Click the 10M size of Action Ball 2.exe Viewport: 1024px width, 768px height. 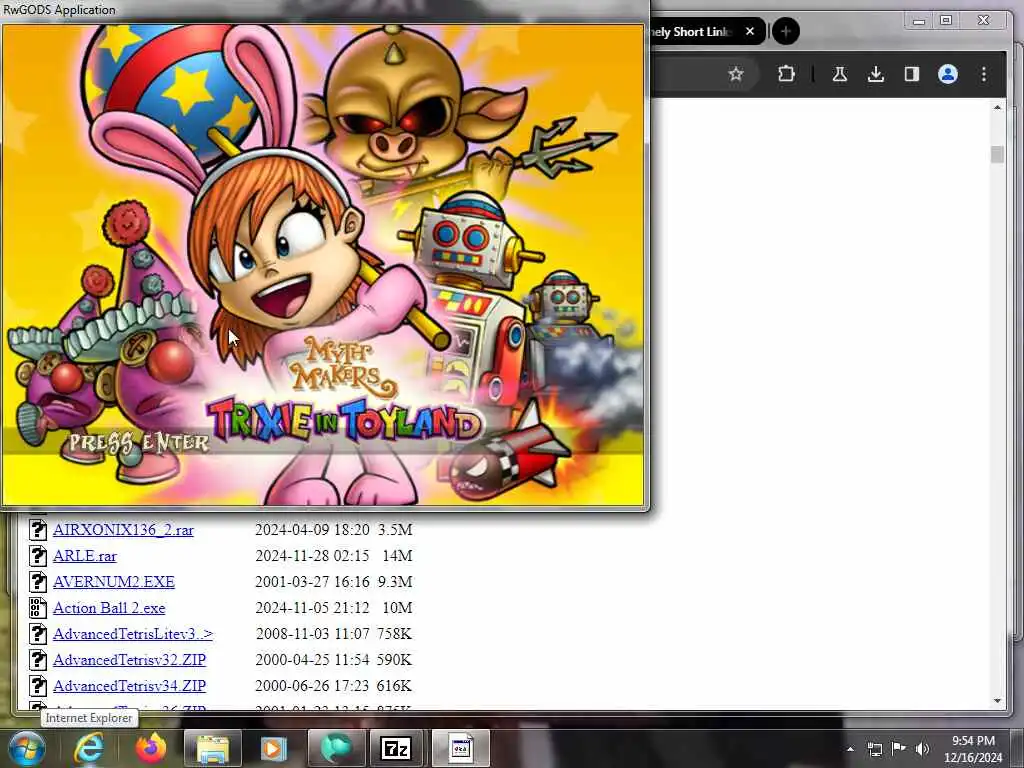pos(397,608)
